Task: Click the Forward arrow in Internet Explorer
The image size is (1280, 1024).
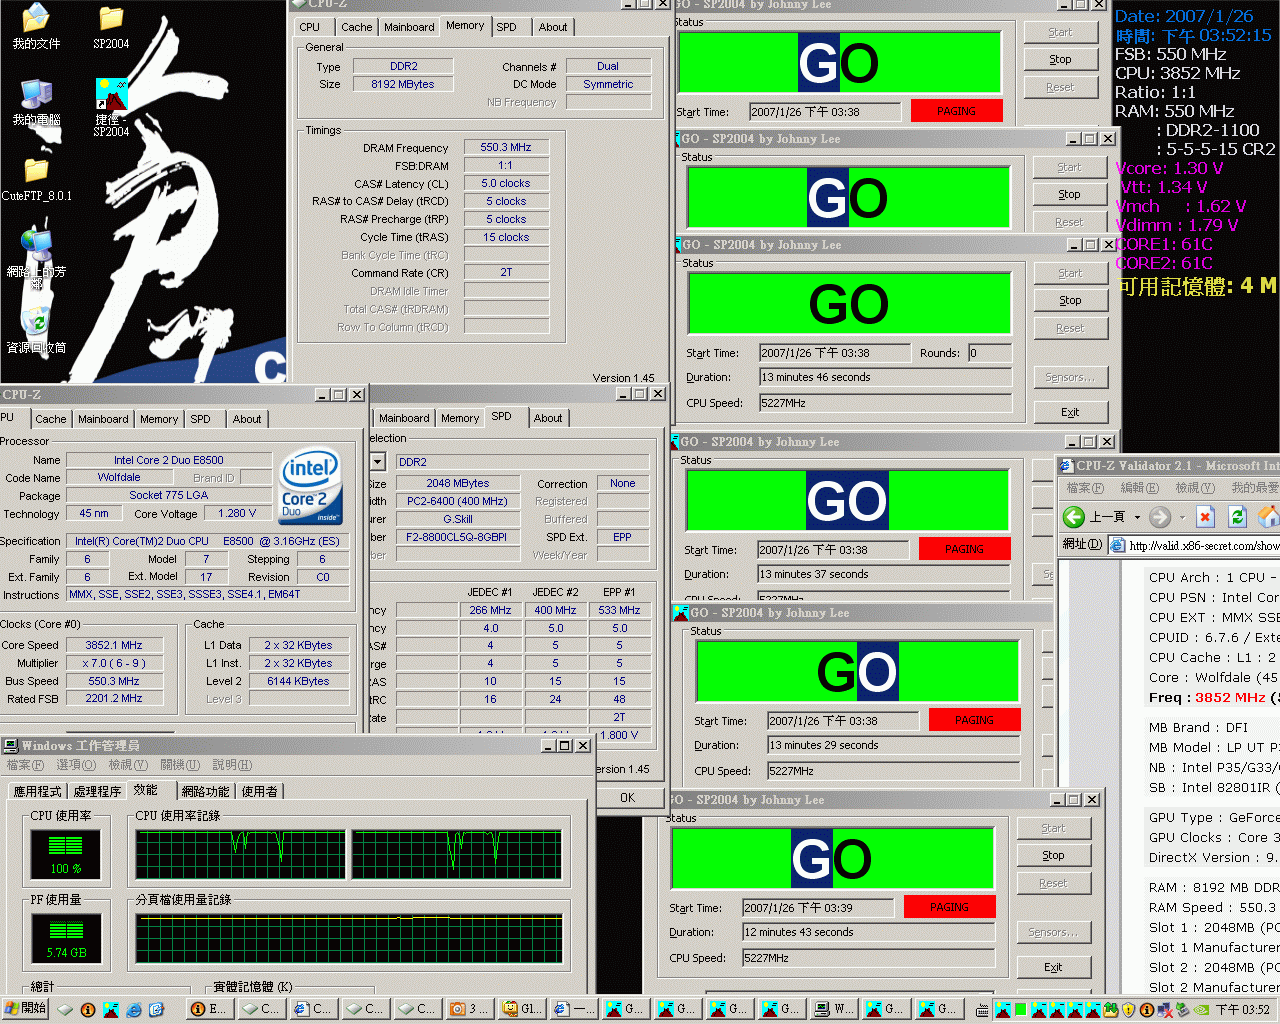Action: 1160,516
